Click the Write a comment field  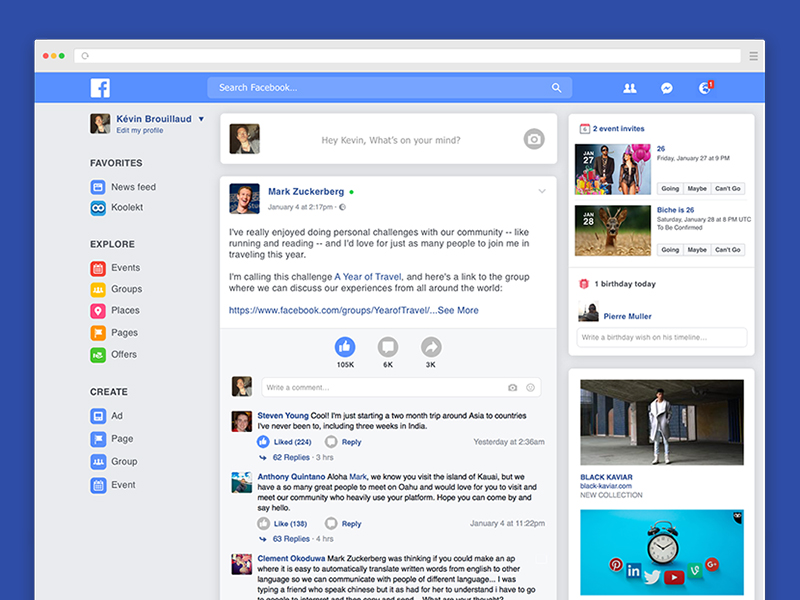pos(401,388)
